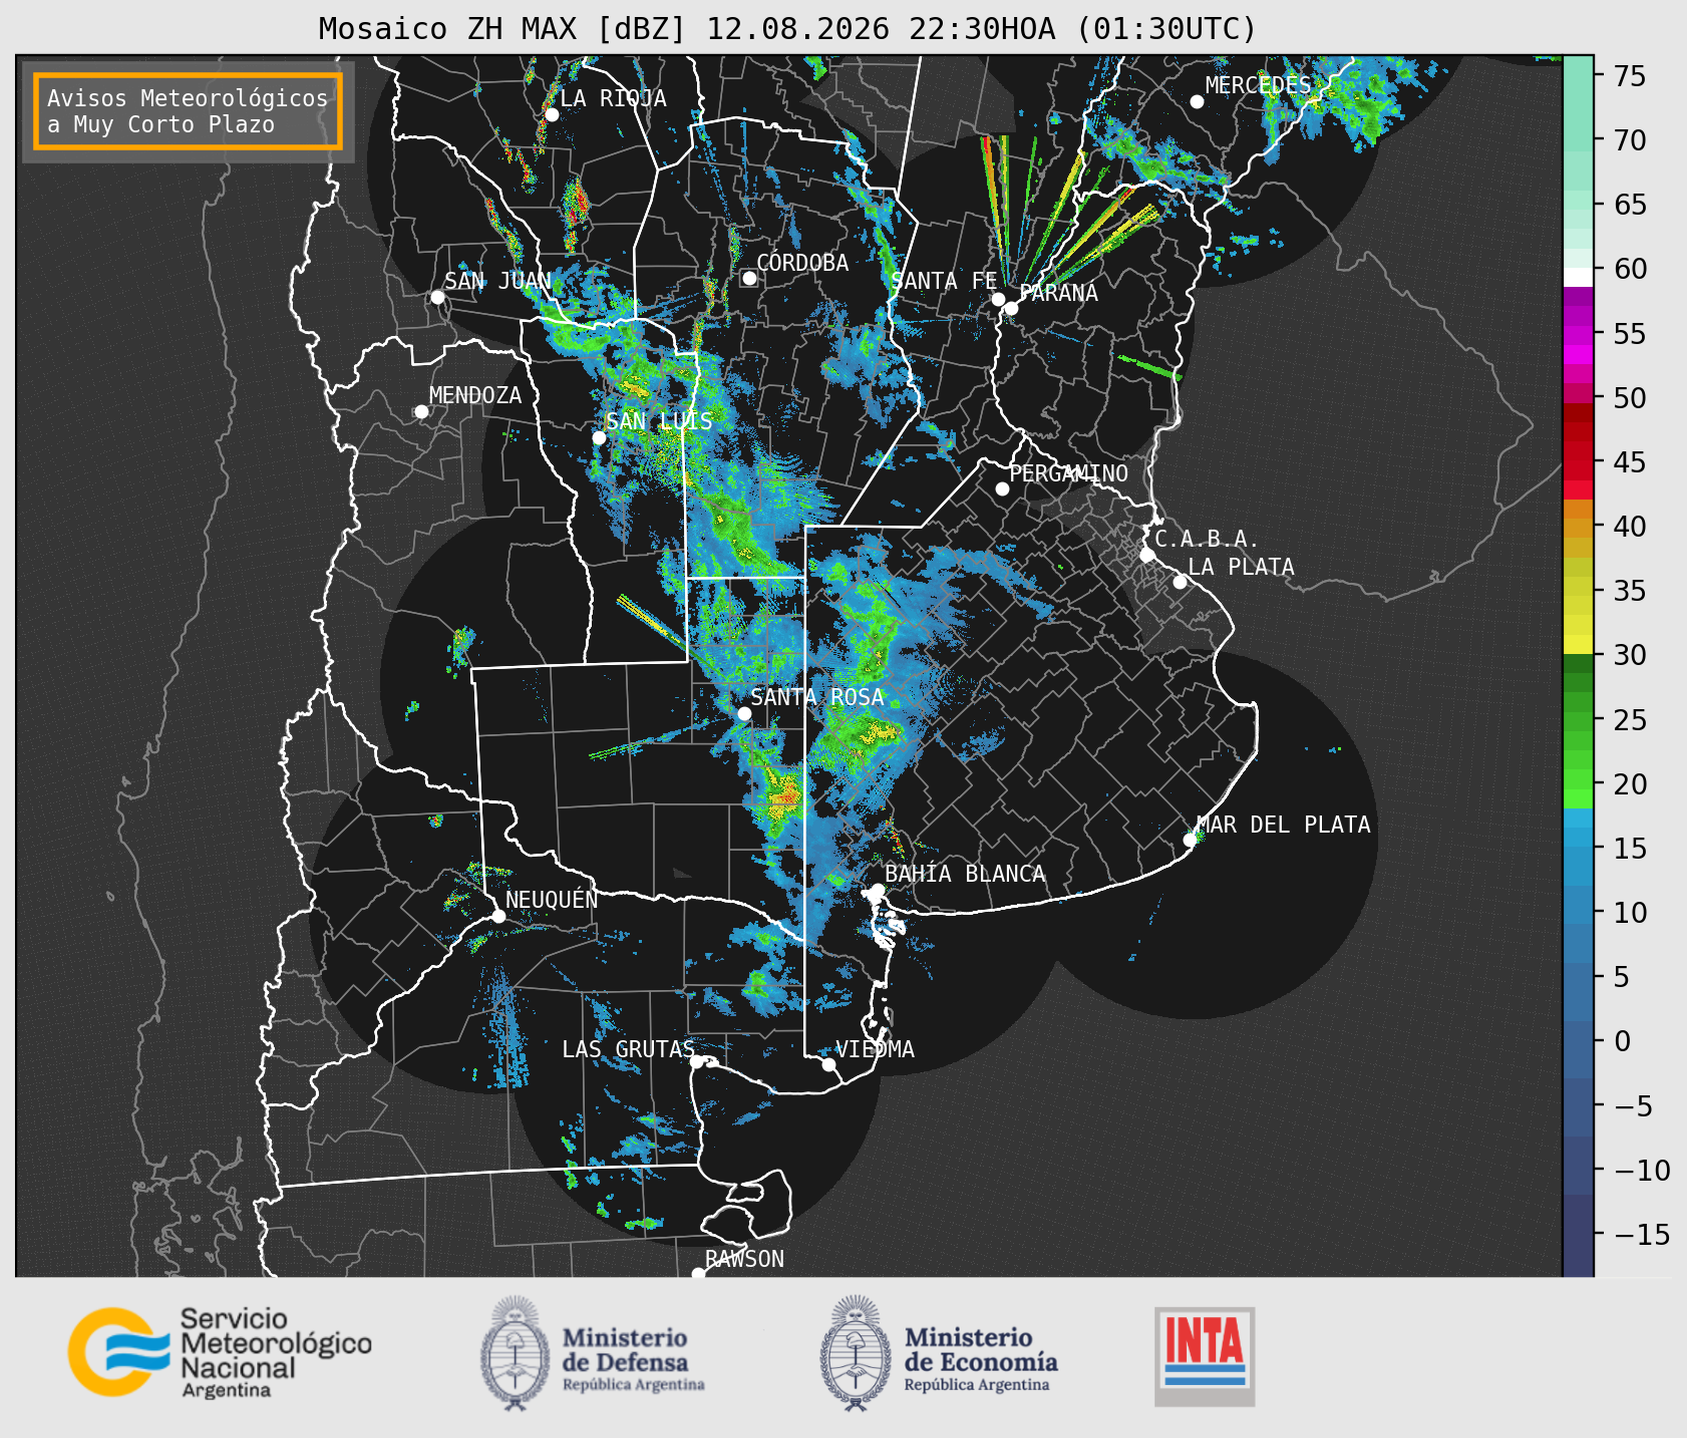Click the LAS GRUTAS city label

coord(627,1049)
